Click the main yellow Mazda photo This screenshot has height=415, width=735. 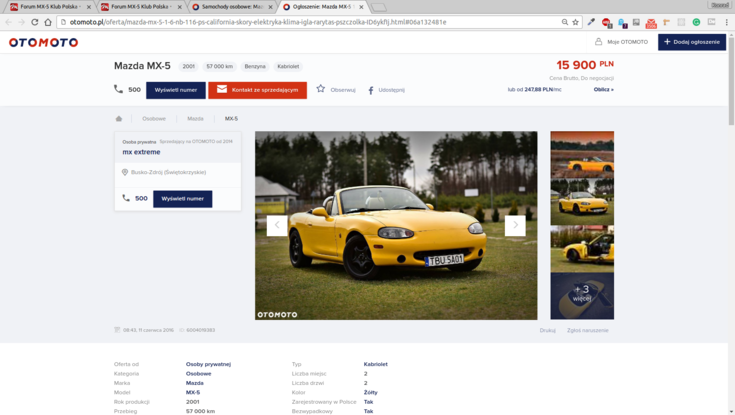(x=396, y=226)
